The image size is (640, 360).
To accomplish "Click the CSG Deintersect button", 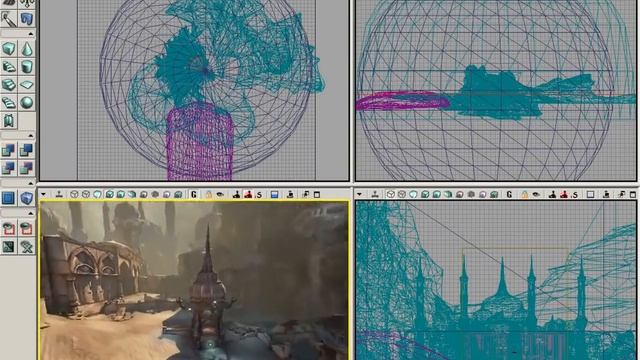I will [x=27, y=168].
